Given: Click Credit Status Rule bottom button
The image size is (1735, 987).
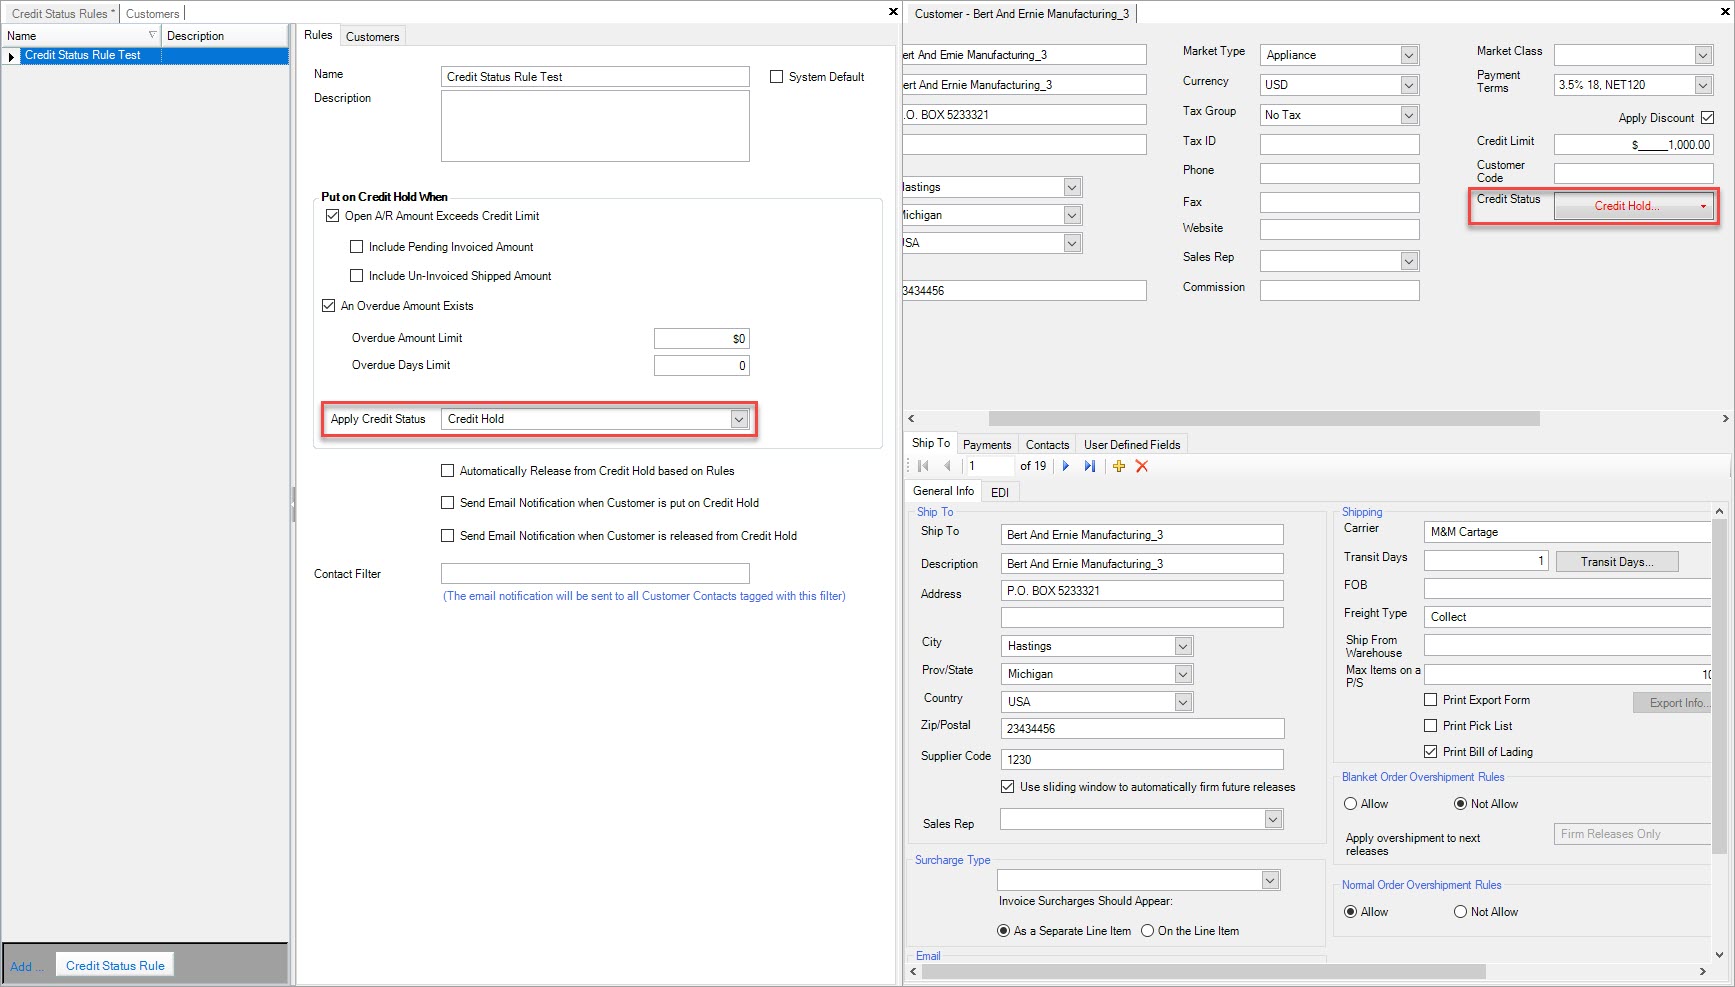Looking at the screenshot, I should coord(115,965).
